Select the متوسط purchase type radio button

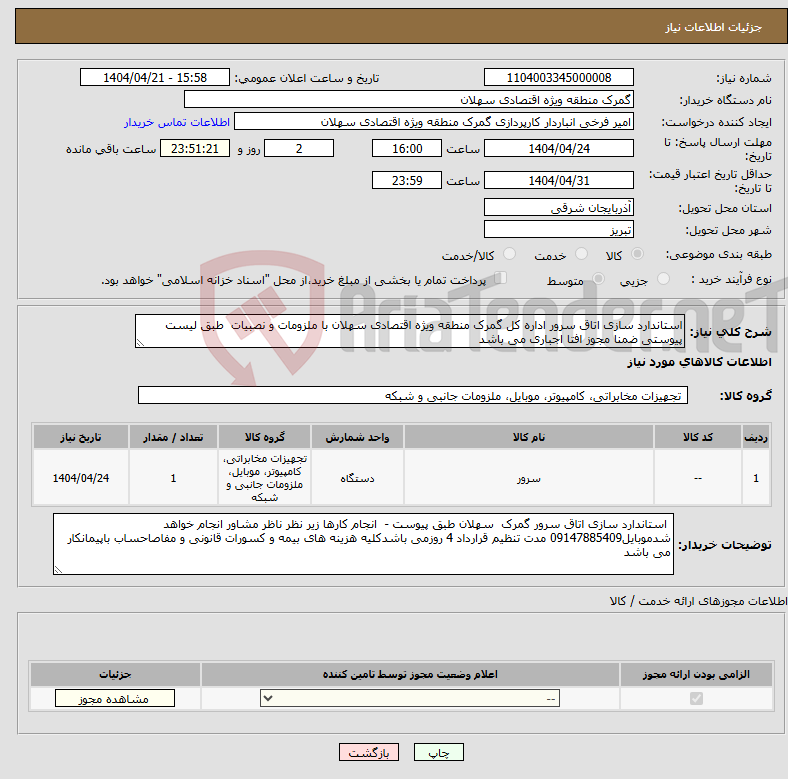click(x=598, y=278)
